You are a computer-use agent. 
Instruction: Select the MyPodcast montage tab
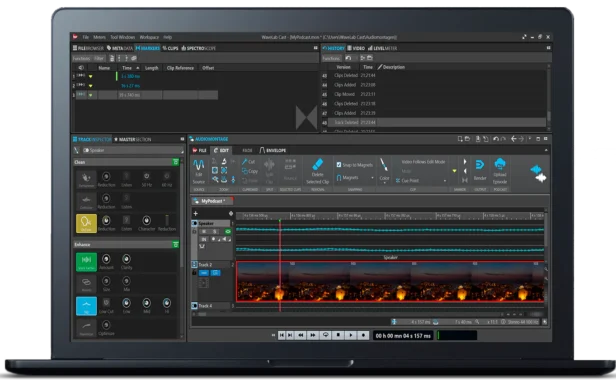(213, 201)
